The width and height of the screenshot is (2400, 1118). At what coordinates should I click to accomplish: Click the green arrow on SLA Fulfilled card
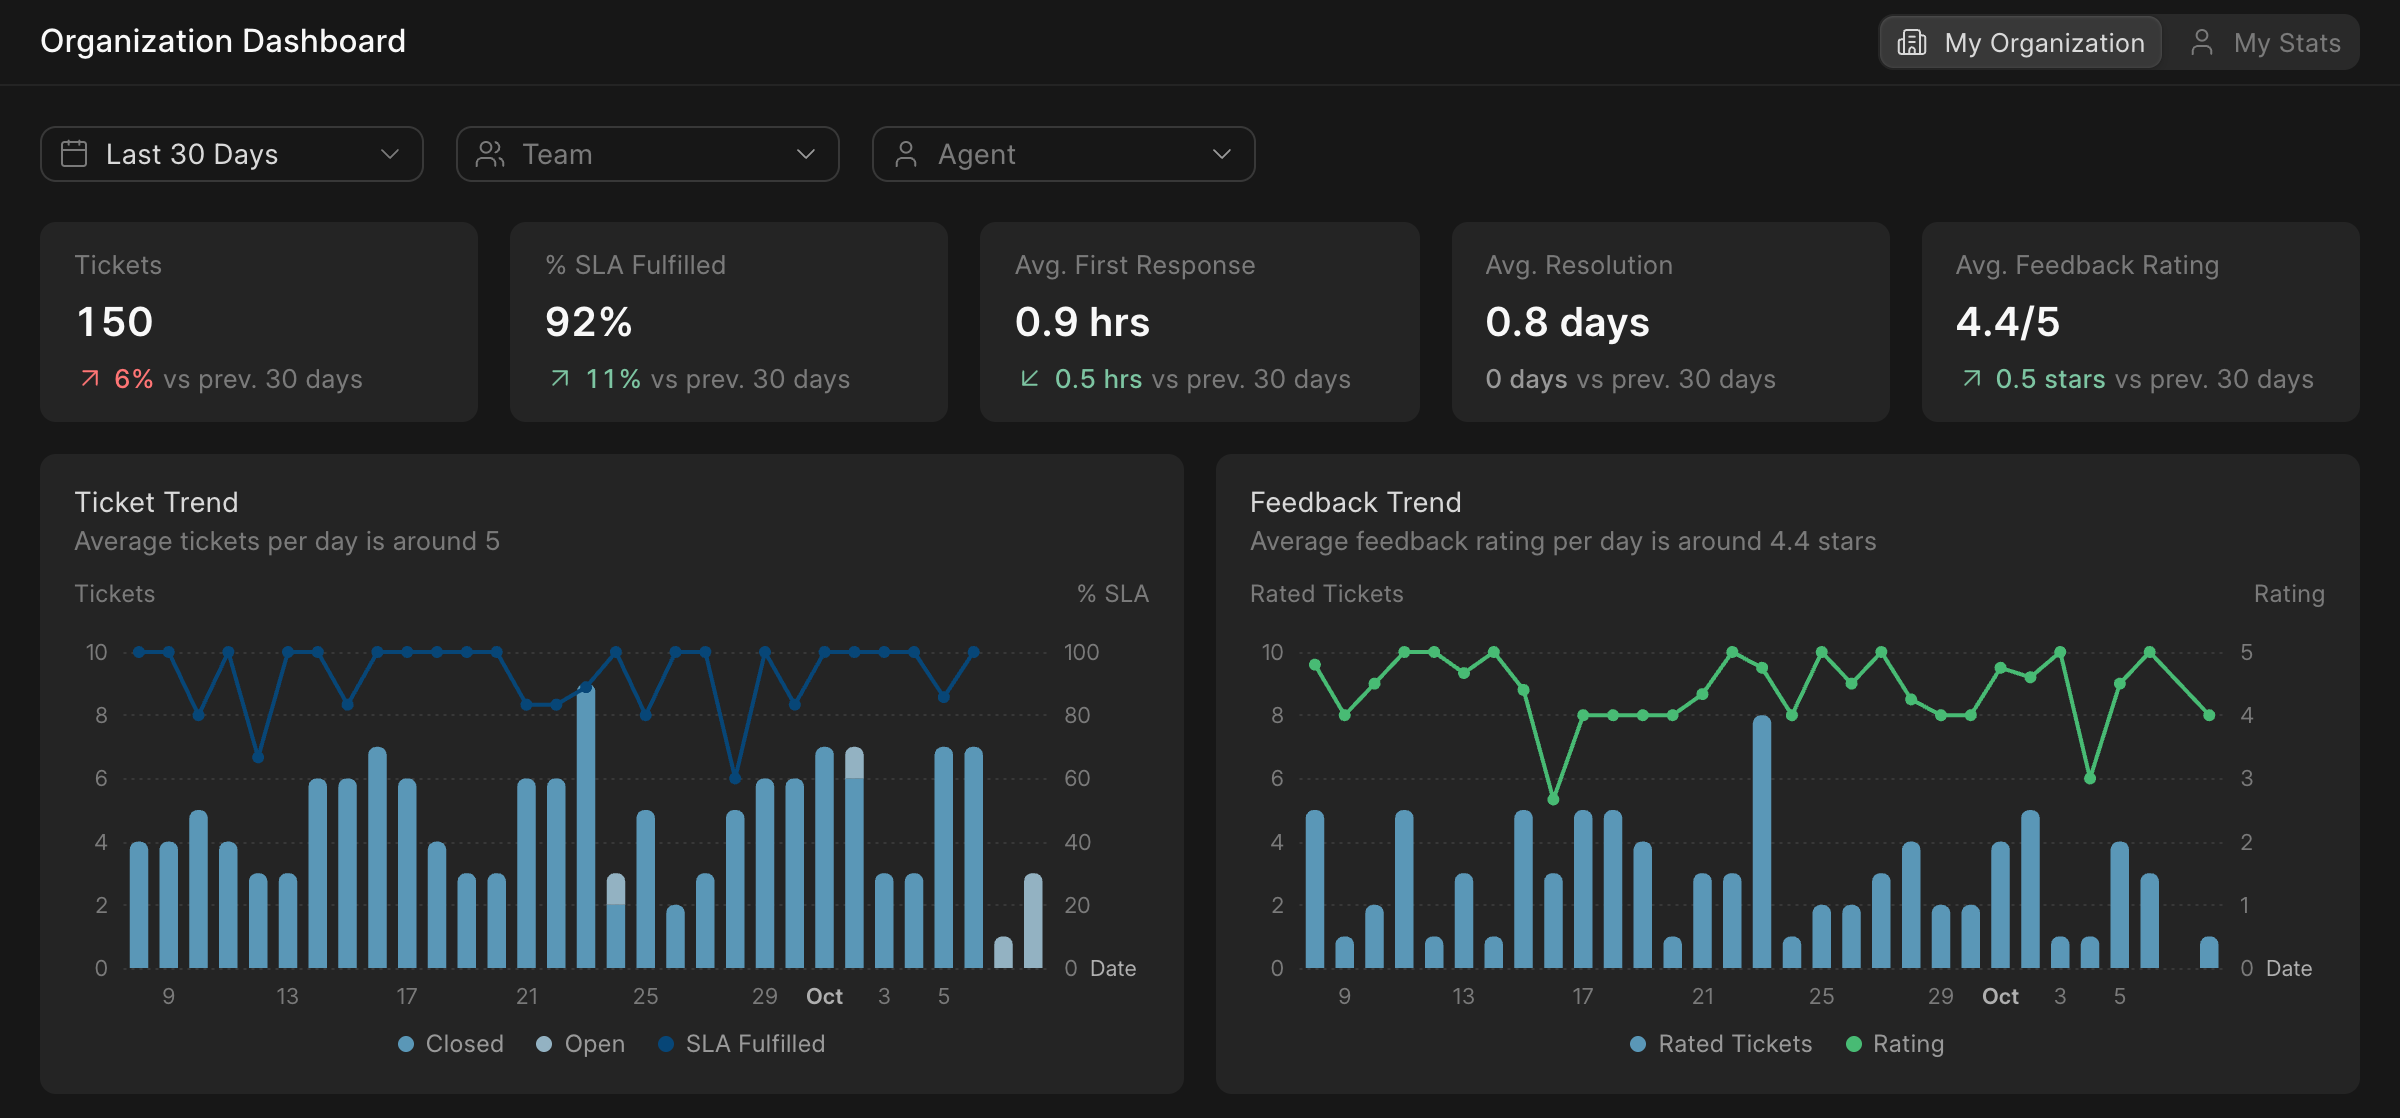click(x=560, y=379)
